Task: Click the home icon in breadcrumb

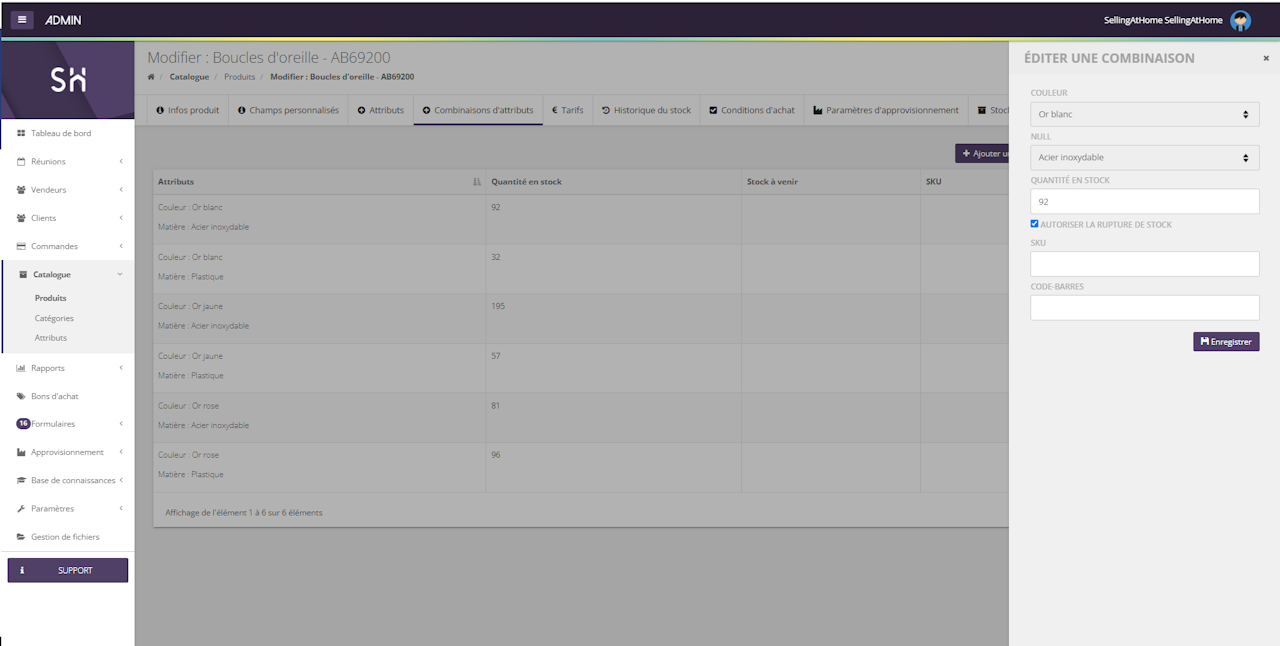Action: [151, 77]
